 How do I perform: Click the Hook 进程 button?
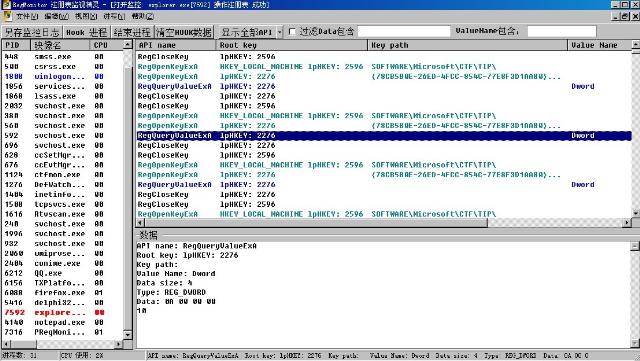tap(86, 32)
